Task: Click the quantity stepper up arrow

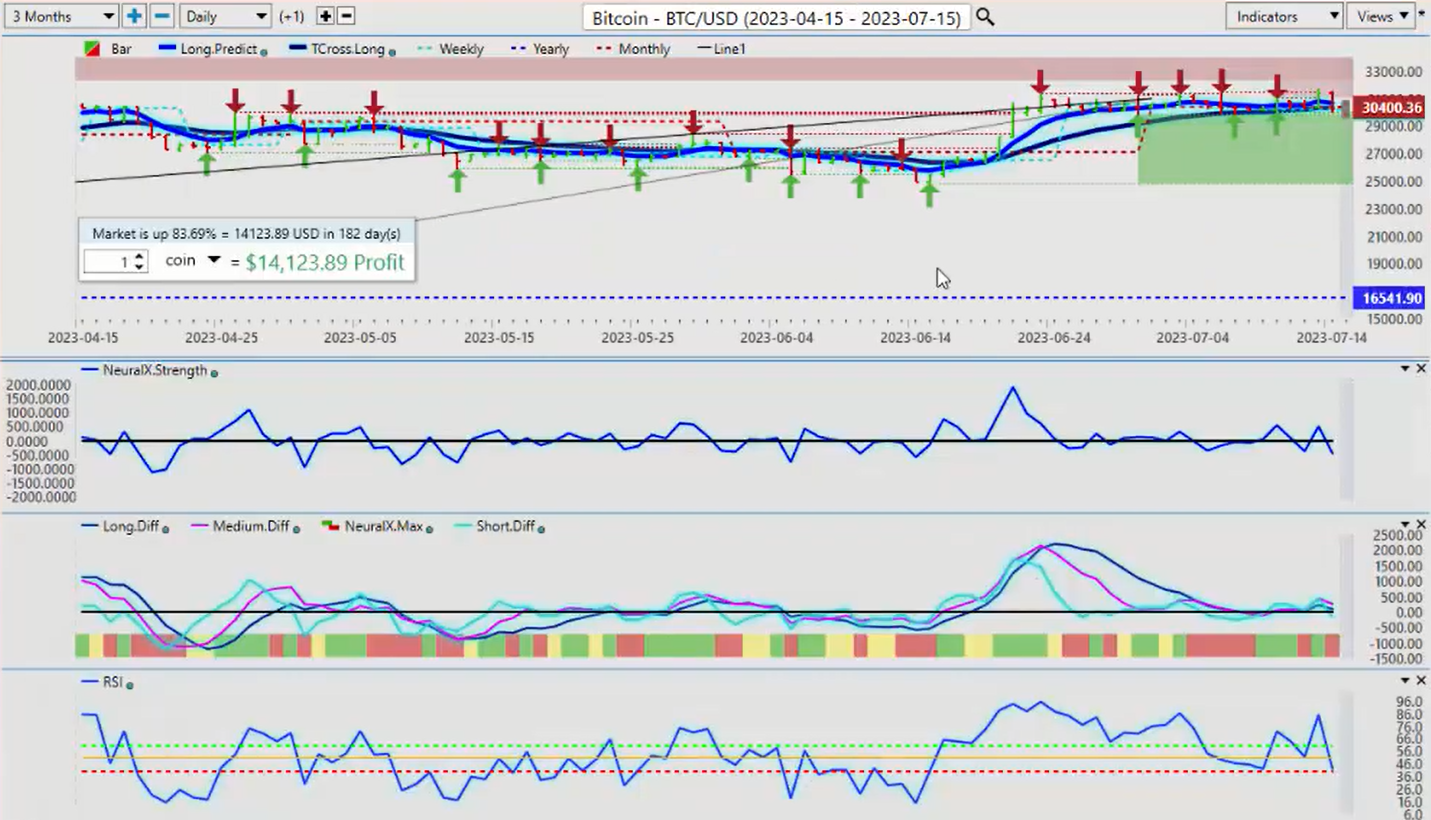Action: pos(139,256)
